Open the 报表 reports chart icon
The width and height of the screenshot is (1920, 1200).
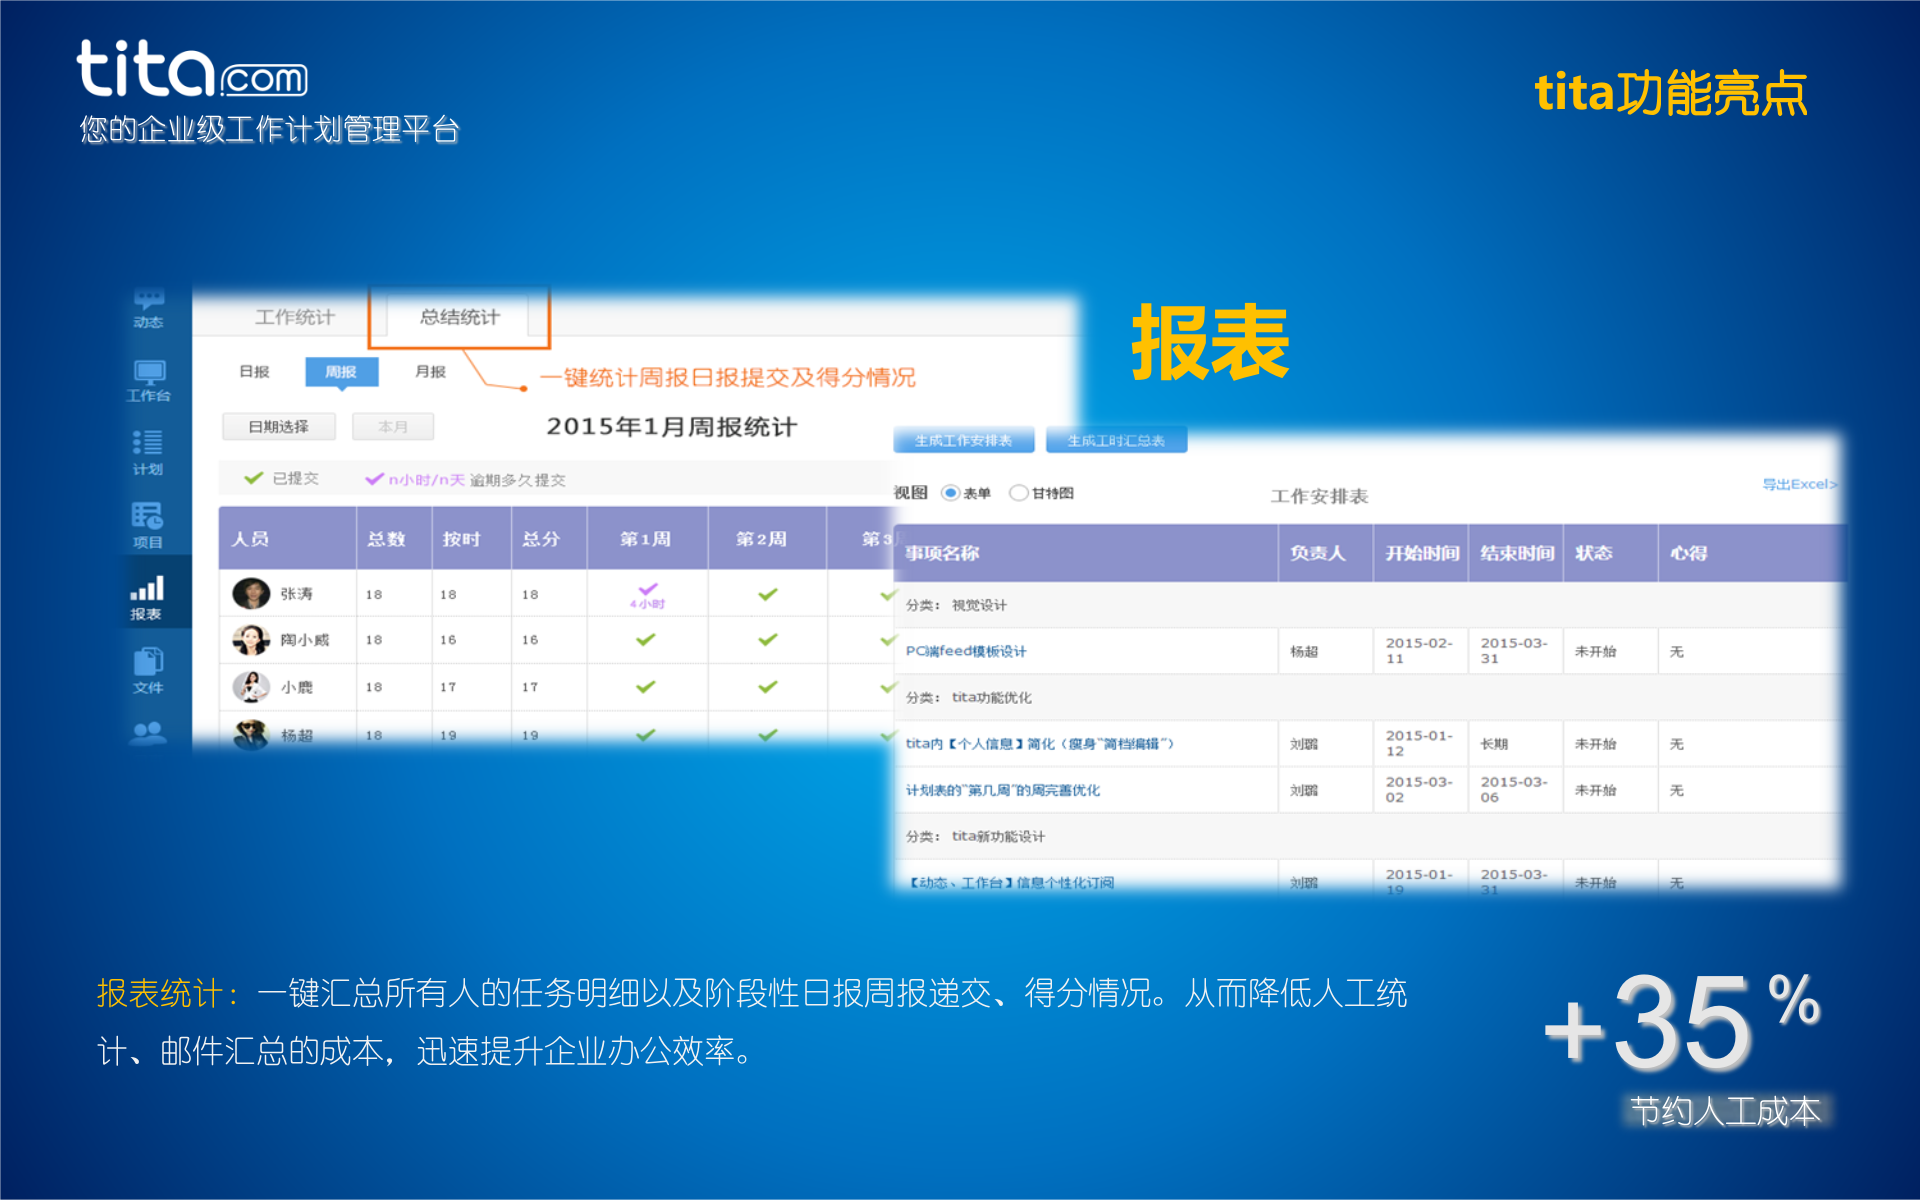coord(148,590)
